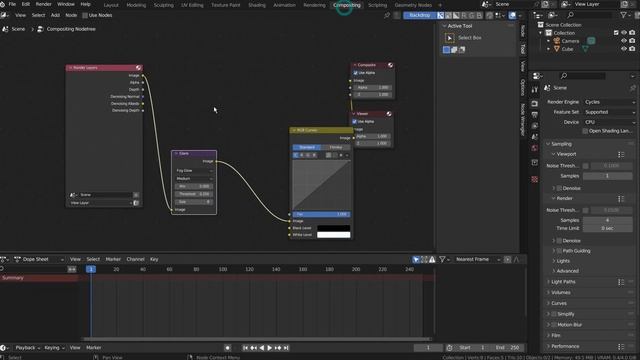Toggle Use Alpha on the Composite node
Image resolution: width=640 pixels, height=360 pixels.
click(356, 73)
